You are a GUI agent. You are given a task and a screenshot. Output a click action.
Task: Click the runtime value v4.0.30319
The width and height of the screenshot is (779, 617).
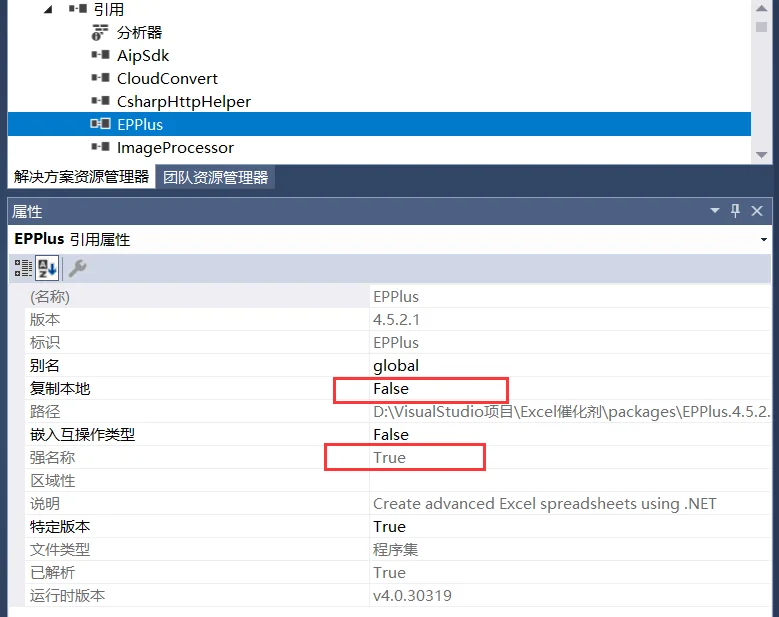[412, 596]
